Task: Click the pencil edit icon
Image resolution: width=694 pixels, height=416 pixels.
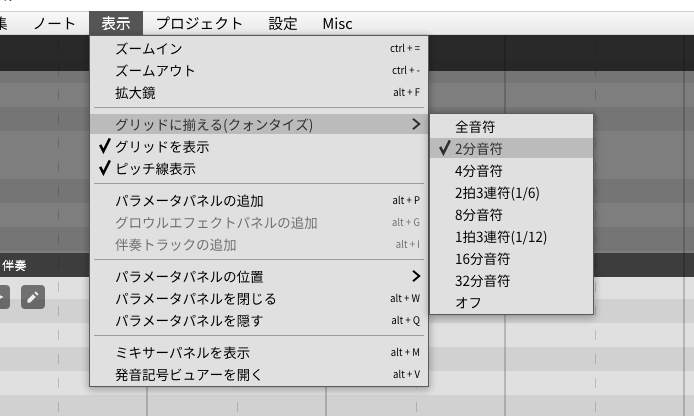Action: pyautogui.click(x=33, y=297)
